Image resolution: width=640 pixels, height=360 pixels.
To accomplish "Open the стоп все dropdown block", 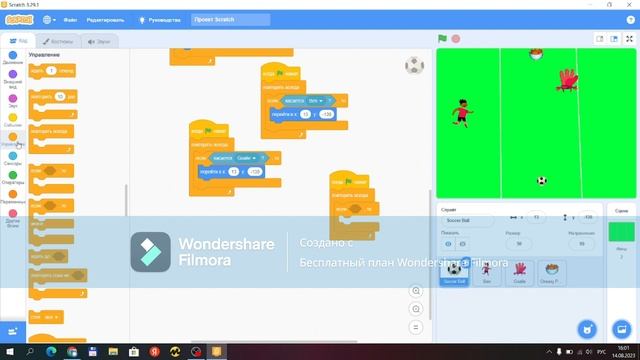I will tap(51, 317).
